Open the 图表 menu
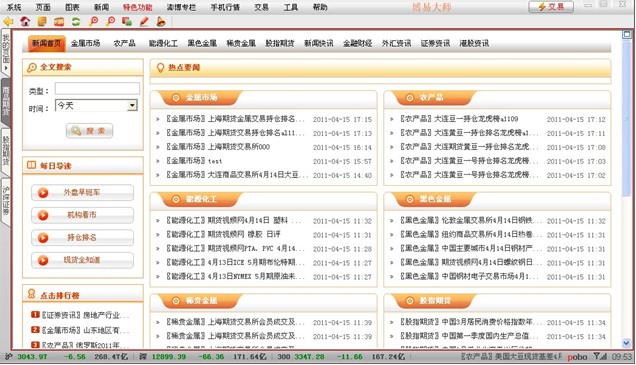The image size is (636, 365). click(72, 7)
